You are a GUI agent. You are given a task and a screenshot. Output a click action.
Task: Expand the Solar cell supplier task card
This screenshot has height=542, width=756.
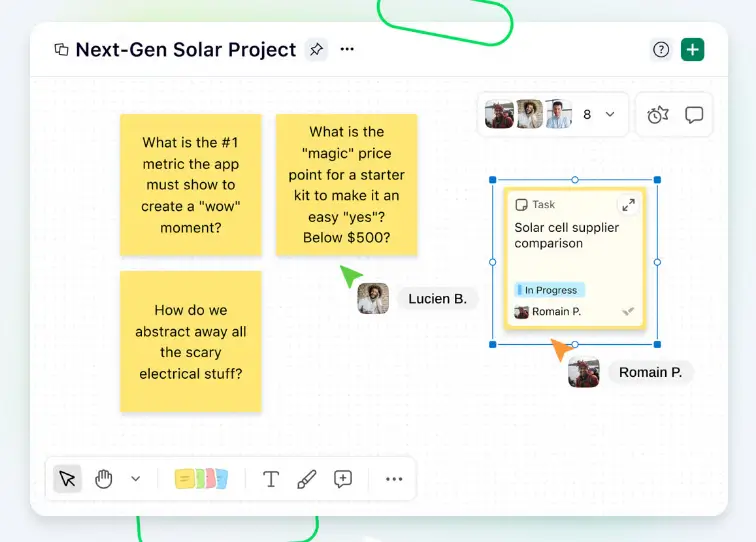tap(628, 205)
